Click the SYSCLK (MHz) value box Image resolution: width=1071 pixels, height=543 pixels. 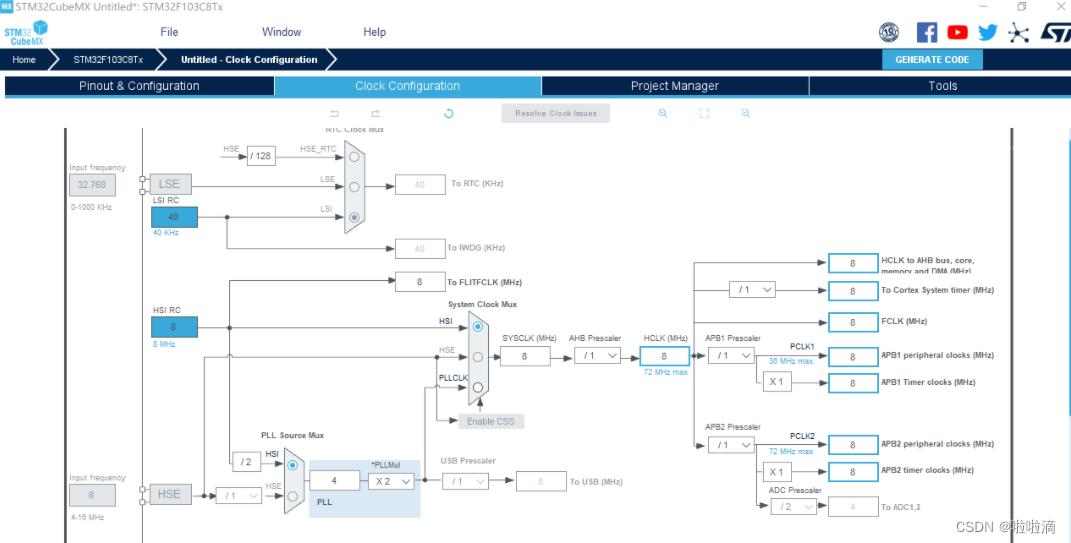point(525,356)
